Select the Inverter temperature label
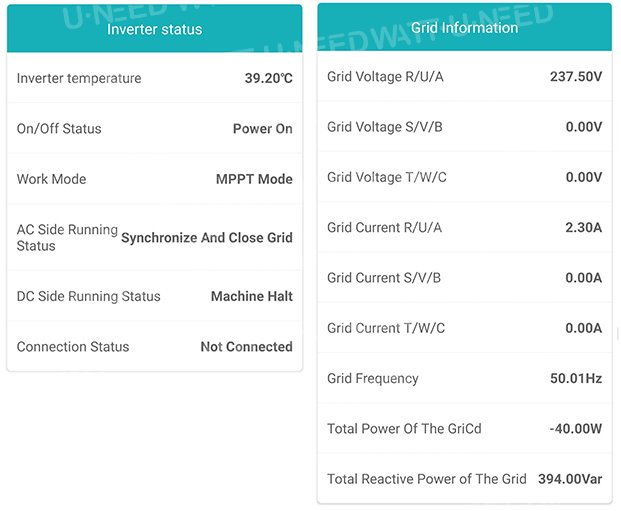This screenshot has height=511, width=621. 79,78
